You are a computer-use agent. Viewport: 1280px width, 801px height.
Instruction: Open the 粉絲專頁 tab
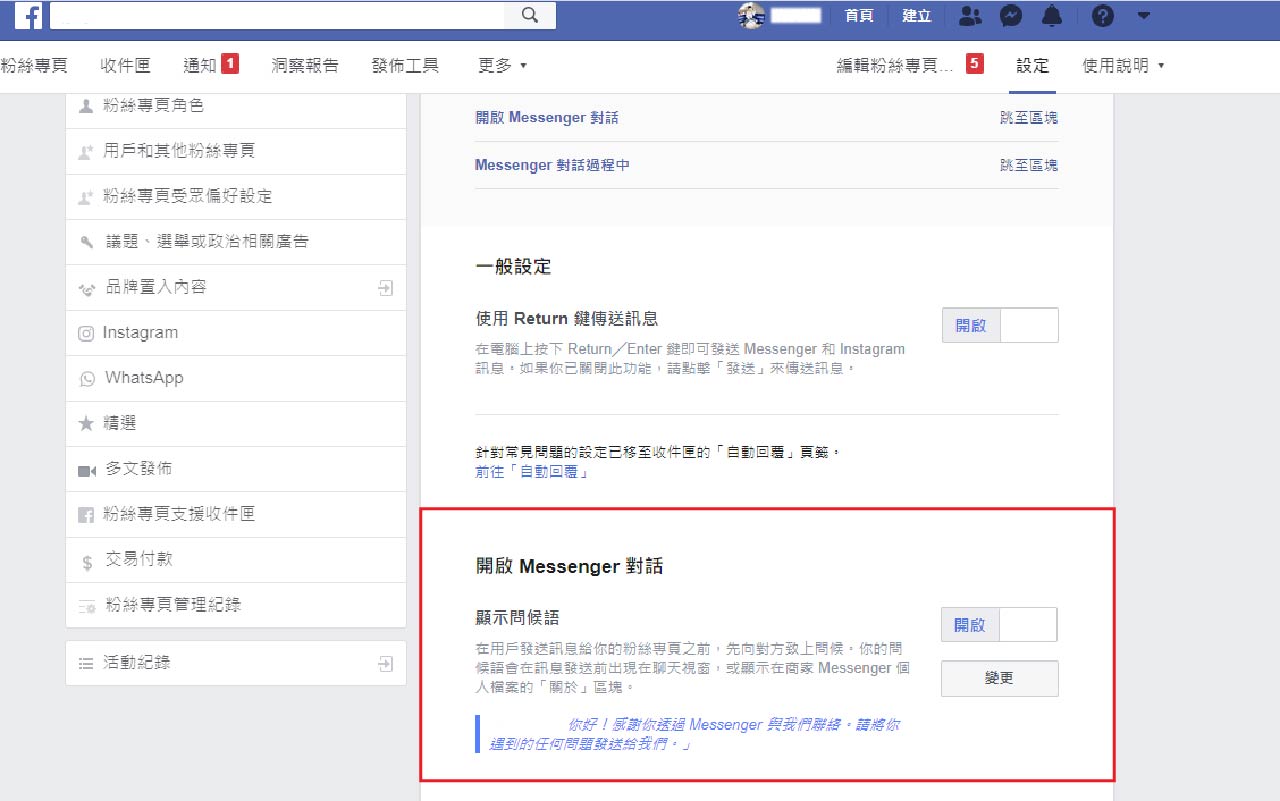34,66
